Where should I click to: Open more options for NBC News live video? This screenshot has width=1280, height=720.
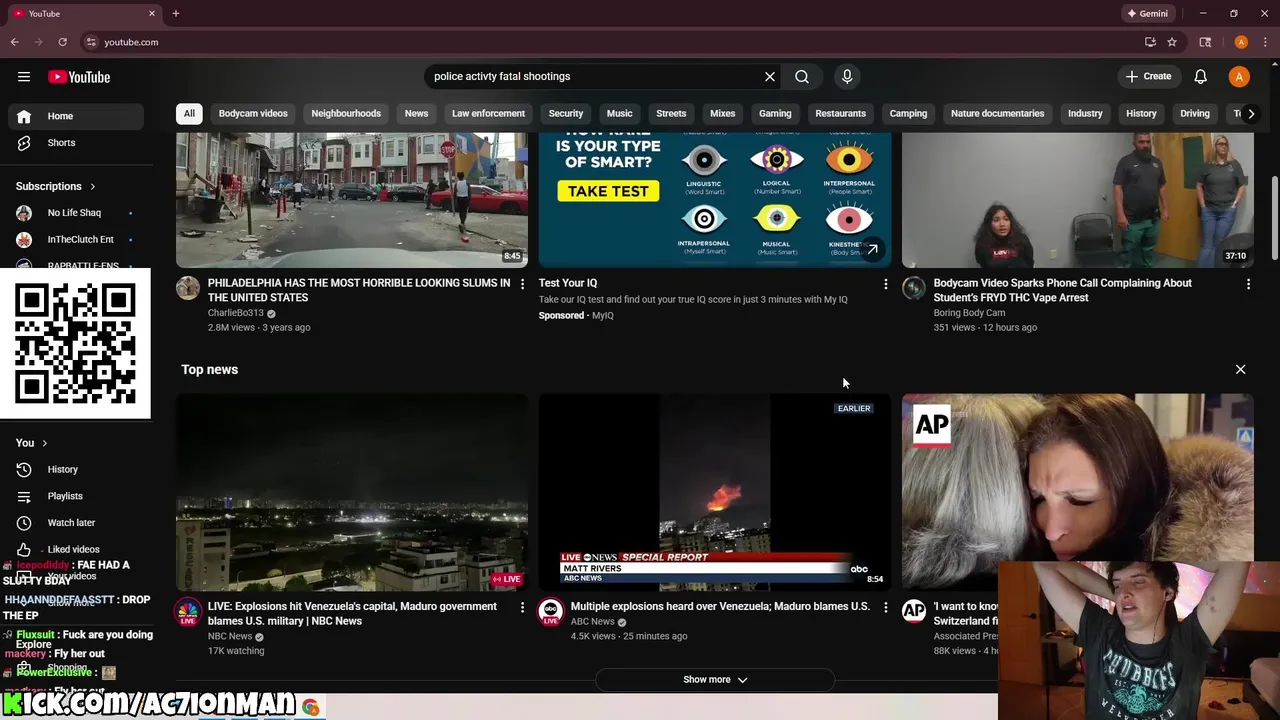click(522, 607)
